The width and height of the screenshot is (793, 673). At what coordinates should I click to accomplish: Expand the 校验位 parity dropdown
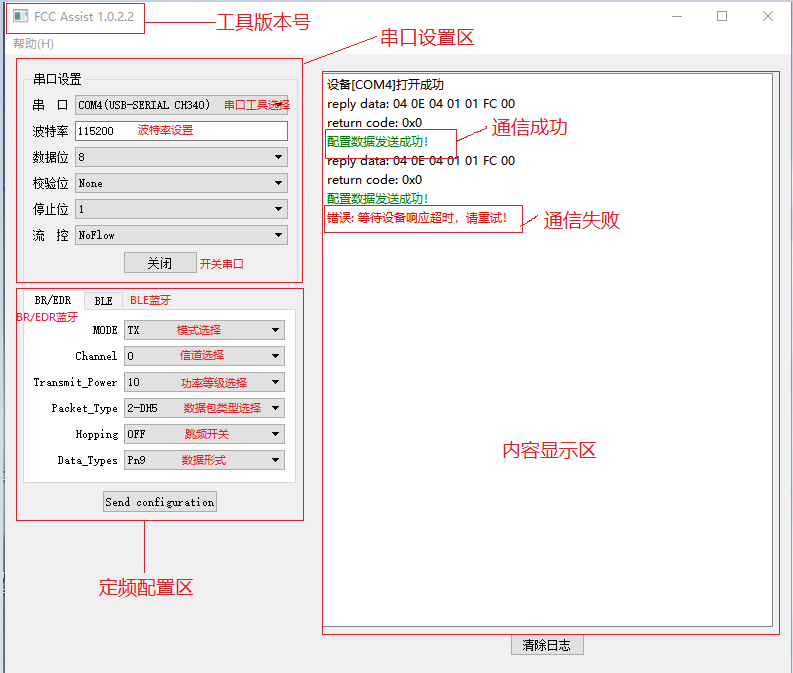pyautogui.click(x=182, y=183)
